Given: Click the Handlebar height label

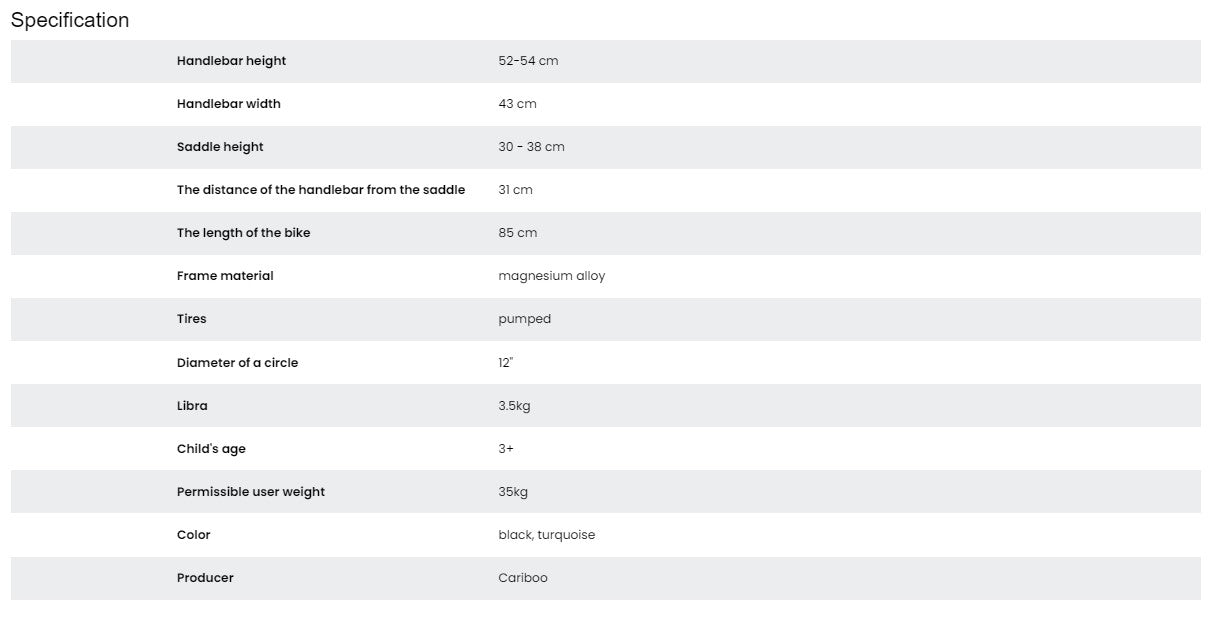Looking at the screenshot, I should pyautogui.click(x=231, y=61).
